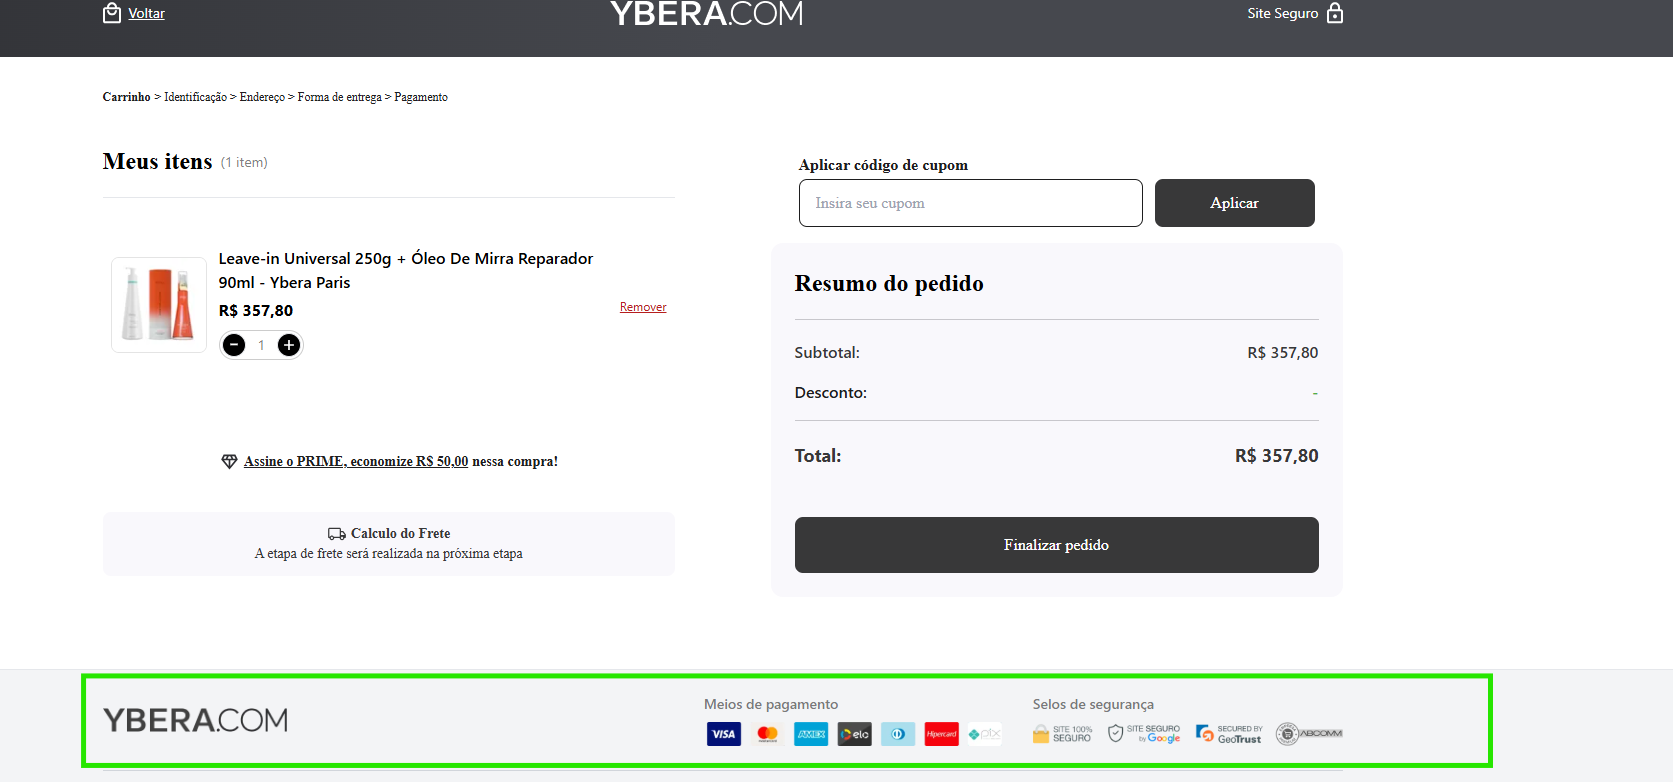Click the Meios de pagamento label
This screenshot has width=1673, height=782.
[771, 704]
